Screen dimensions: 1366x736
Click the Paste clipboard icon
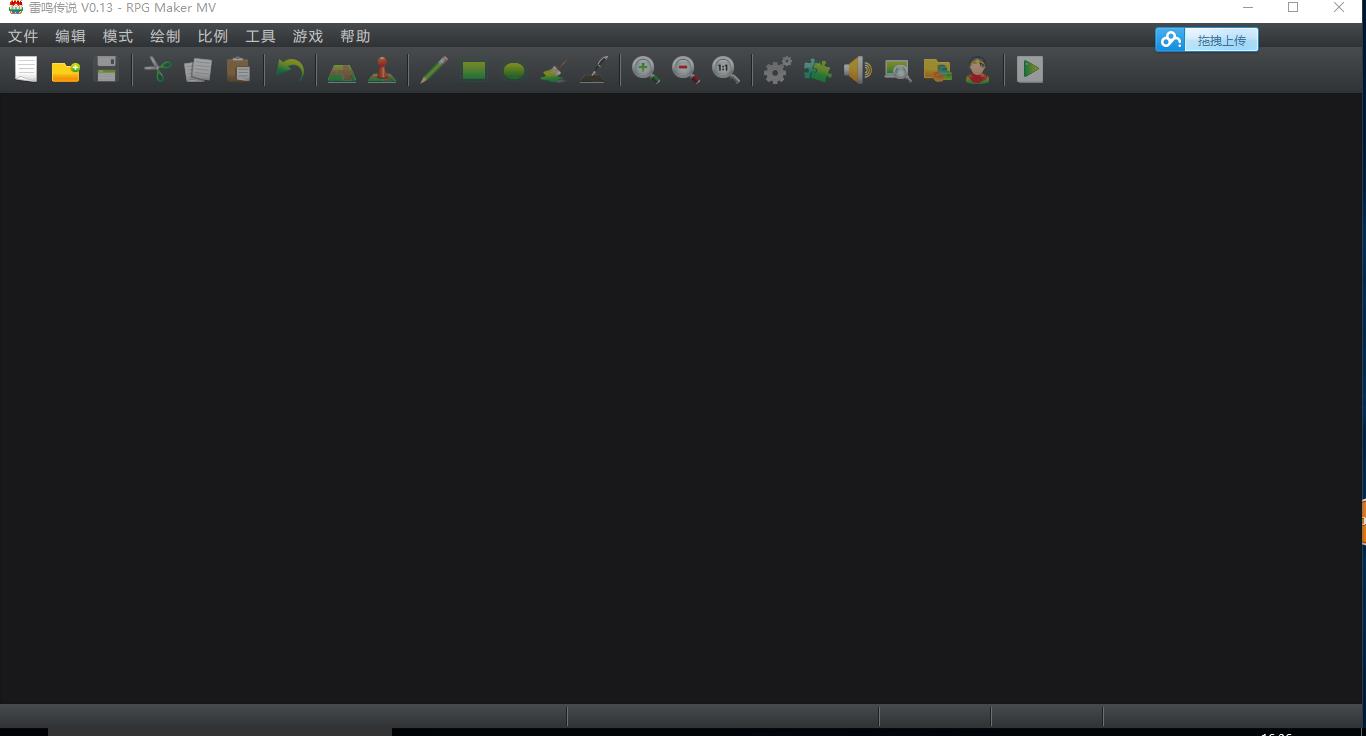[238, 70]
